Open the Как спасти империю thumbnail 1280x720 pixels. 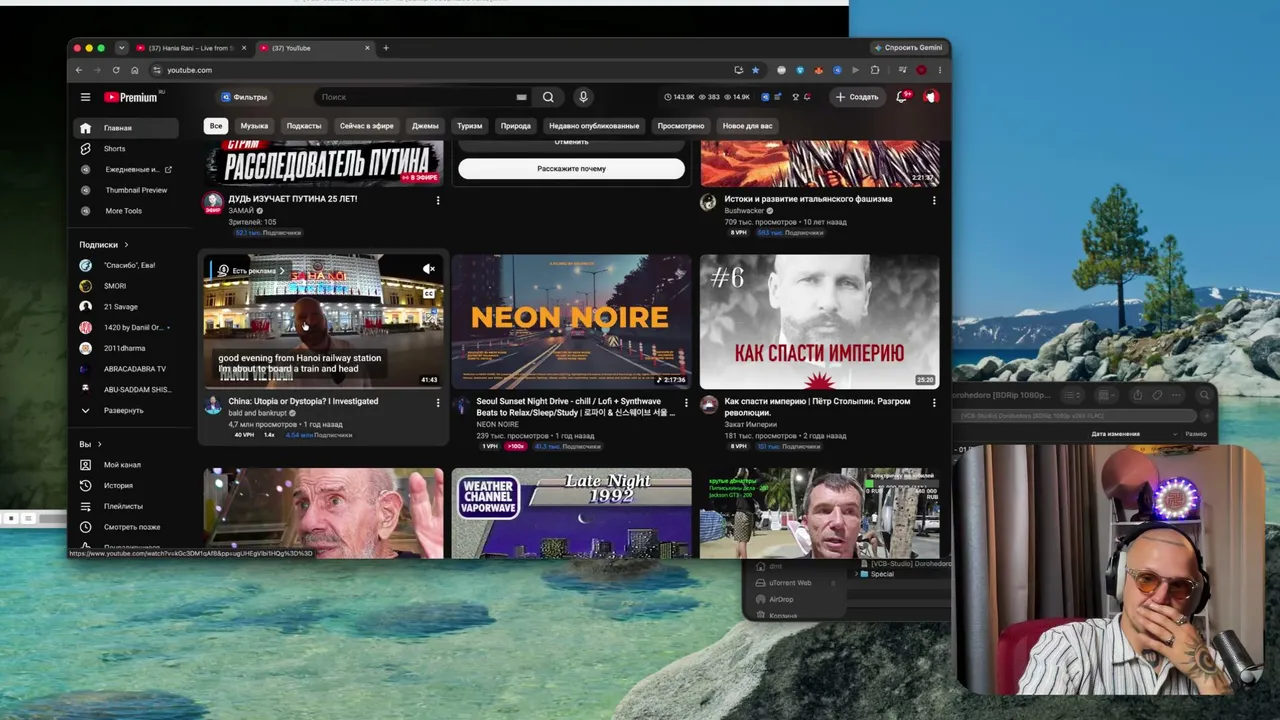click(x=820, y=322)
